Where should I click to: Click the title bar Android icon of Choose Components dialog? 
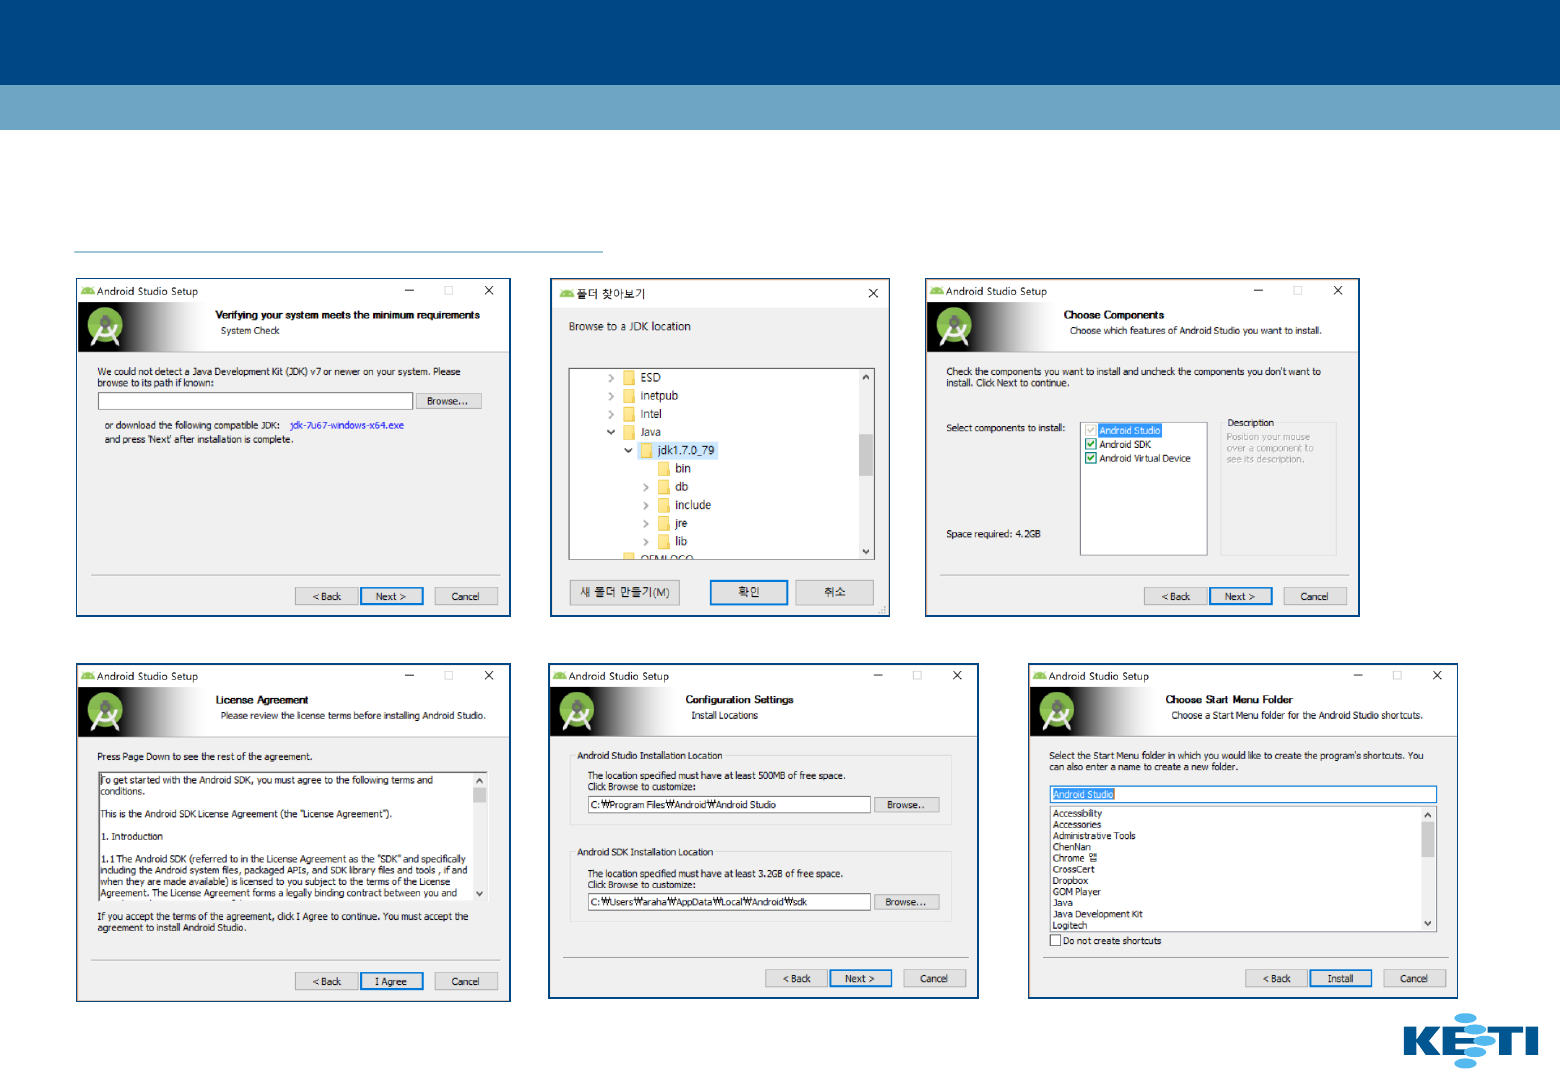coord(937,291)
